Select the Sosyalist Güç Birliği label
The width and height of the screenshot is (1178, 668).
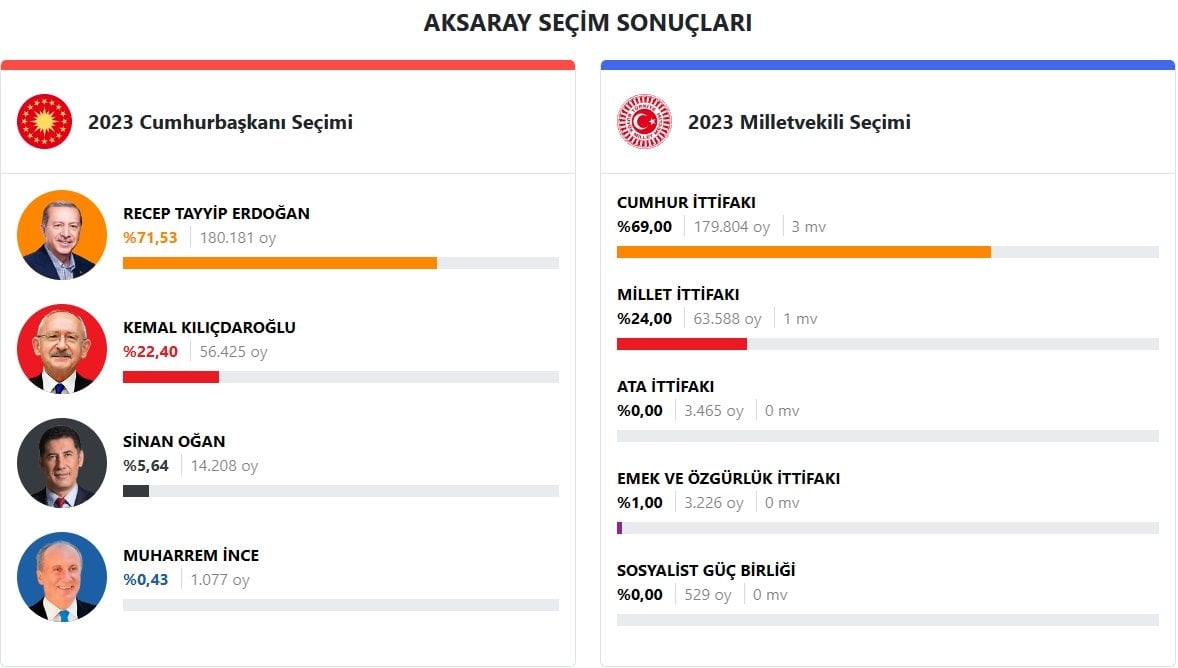pyautogui.click(x=706, y=571)
